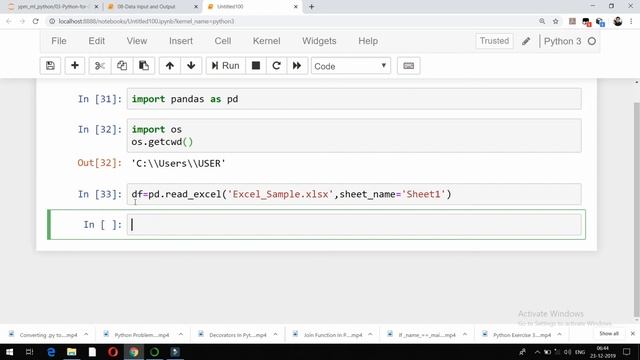Open the Chrome profile avatar
This screenshot has width=640, height=360.
(x=618, y=21)
